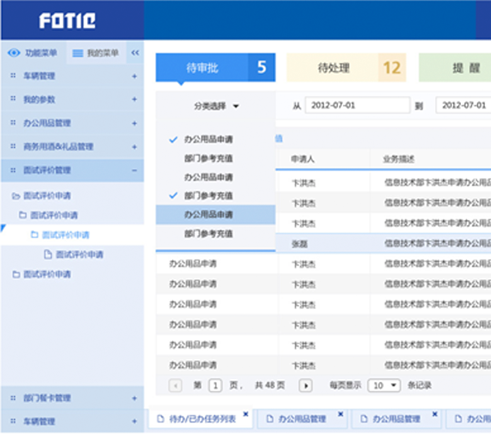Click the grip icon beside 办公用品管理 menu

pyautogui.click(x=13, y=123)
